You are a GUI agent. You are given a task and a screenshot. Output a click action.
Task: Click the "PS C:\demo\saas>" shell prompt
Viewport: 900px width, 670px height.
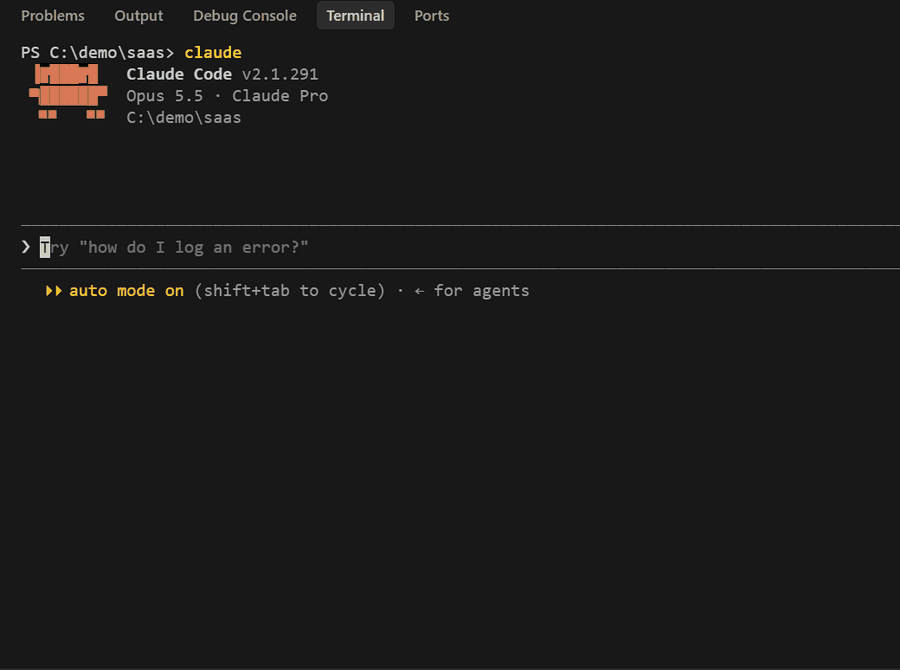click(98, 52)
